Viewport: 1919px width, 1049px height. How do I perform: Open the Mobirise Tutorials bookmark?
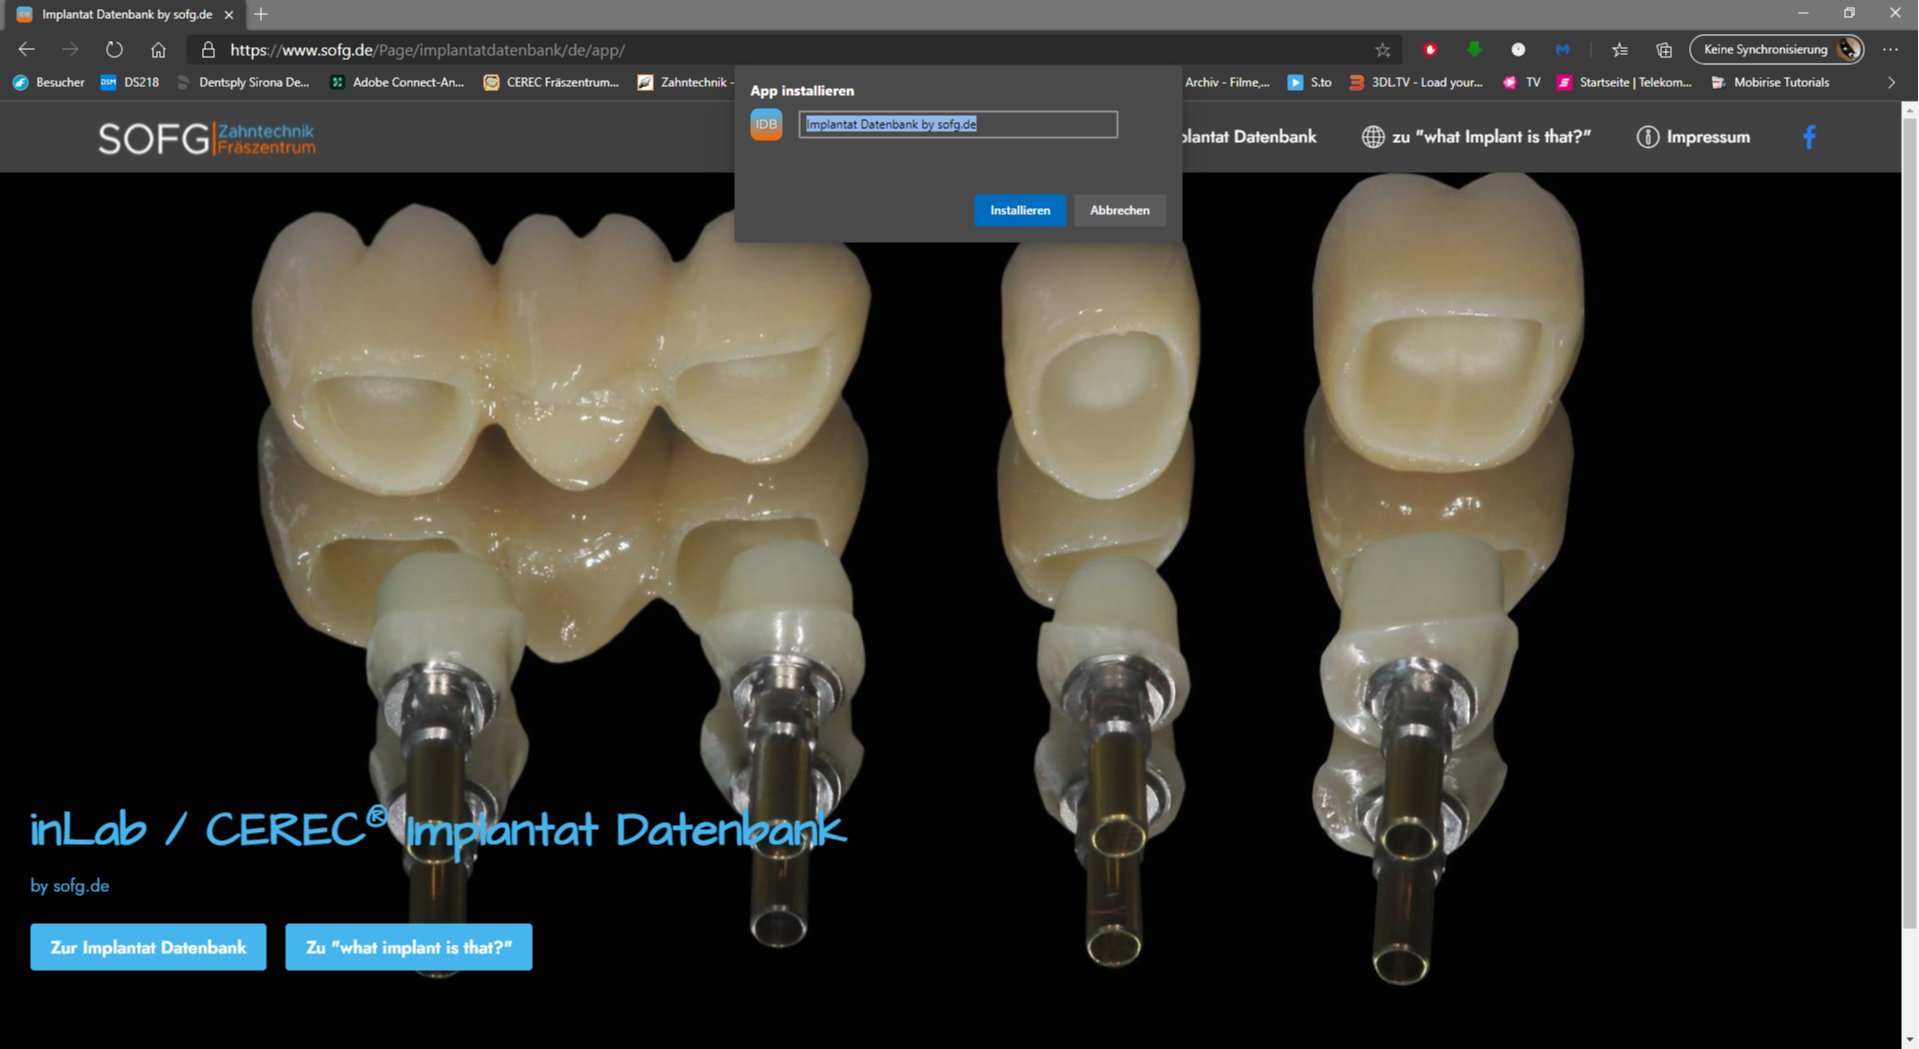point(1770,82)
